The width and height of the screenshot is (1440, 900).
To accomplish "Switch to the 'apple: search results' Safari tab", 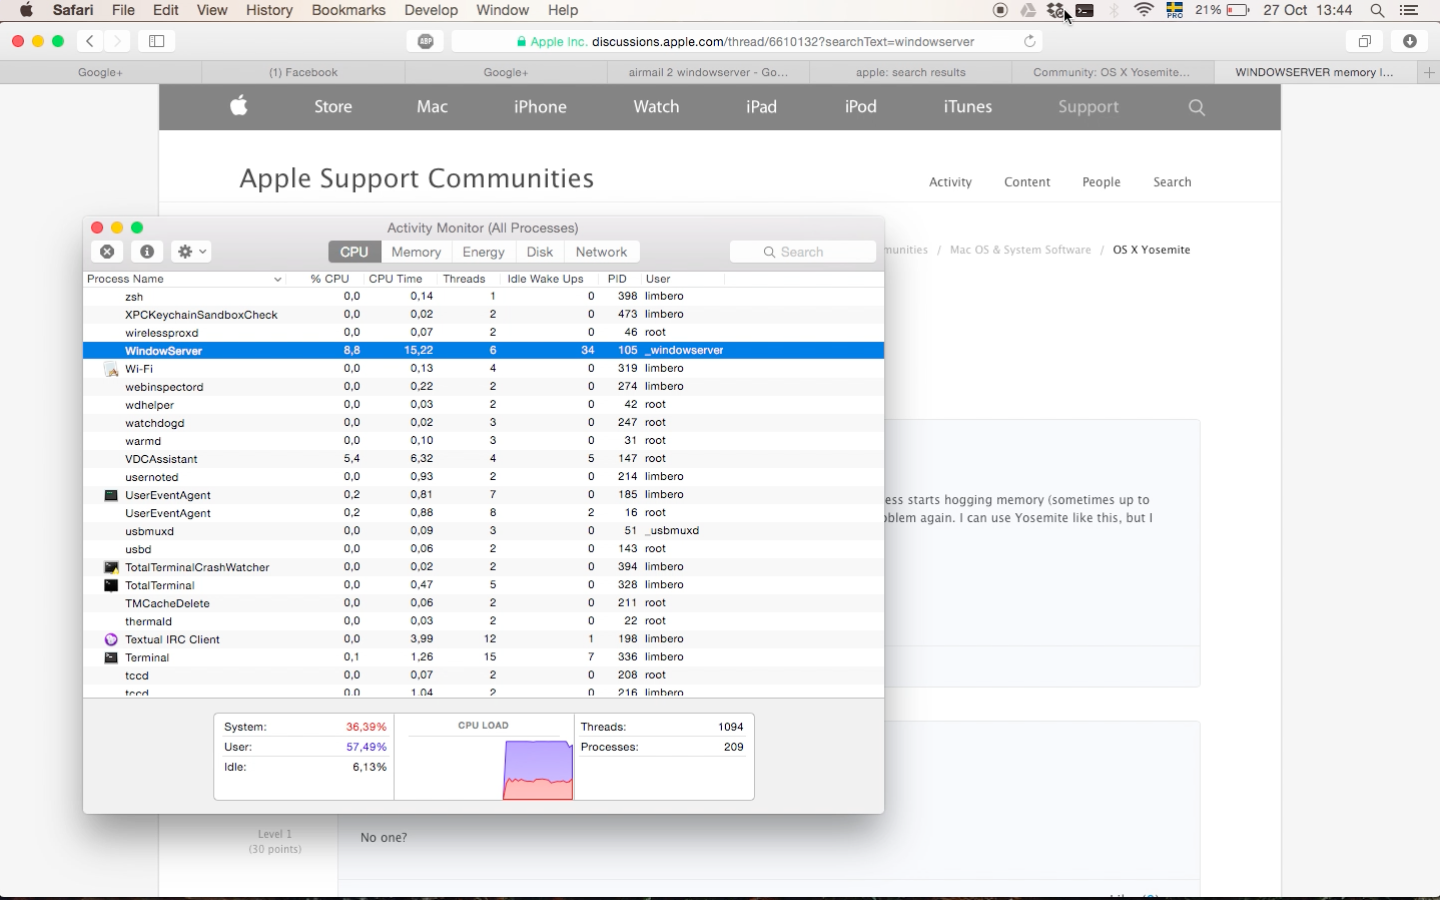I will [911, 72].
